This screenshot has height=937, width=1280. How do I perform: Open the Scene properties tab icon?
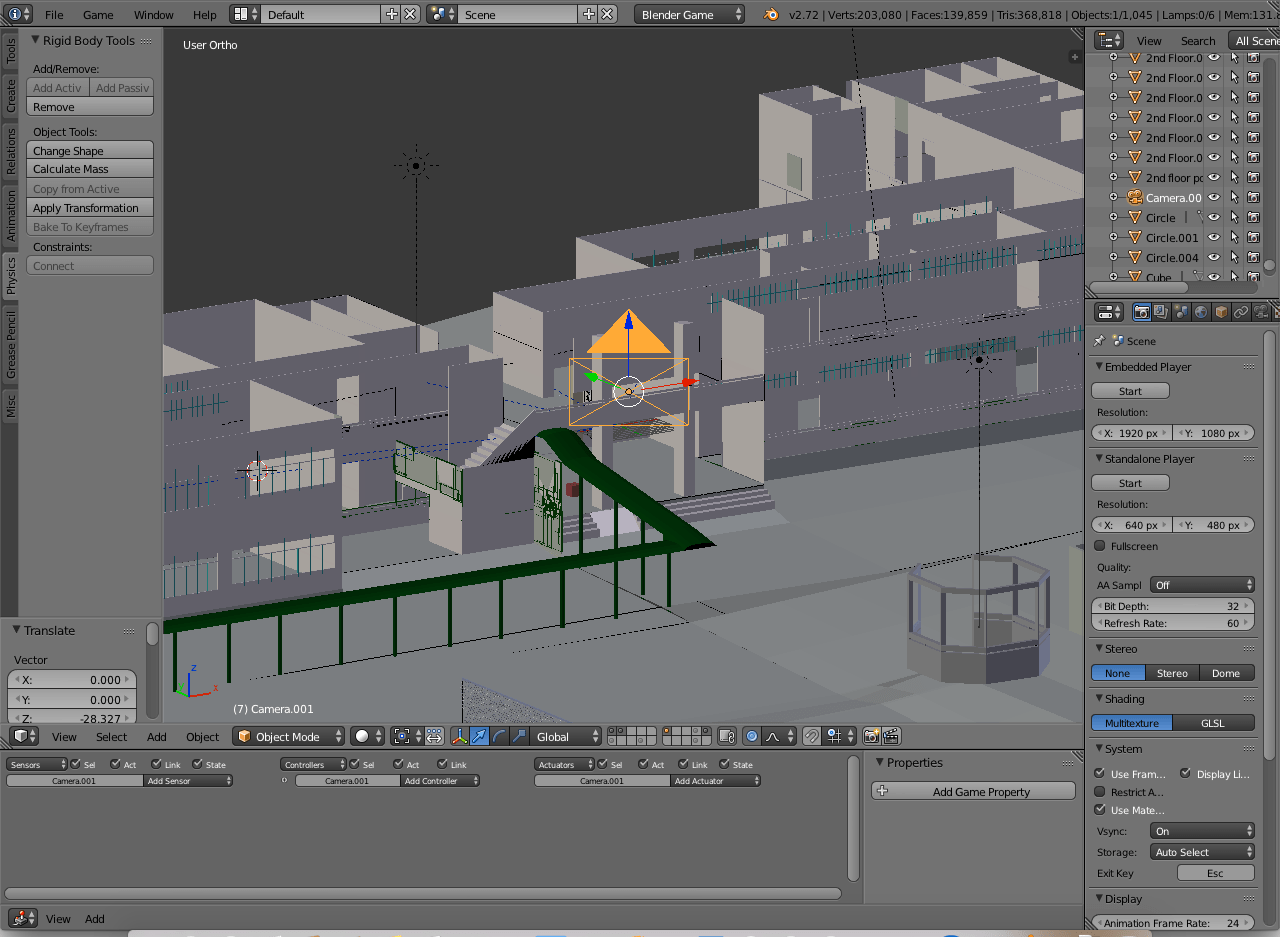point(1181,312)
